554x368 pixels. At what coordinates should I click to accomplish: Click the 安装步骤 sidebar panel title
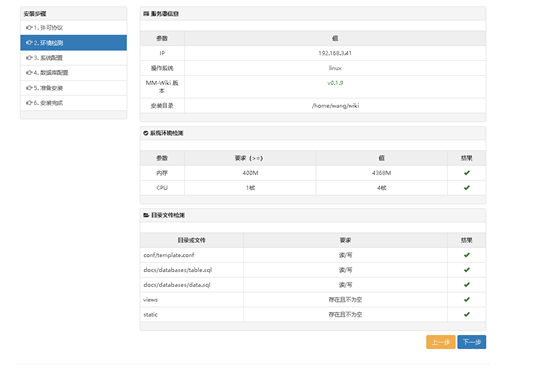[35, 14]
